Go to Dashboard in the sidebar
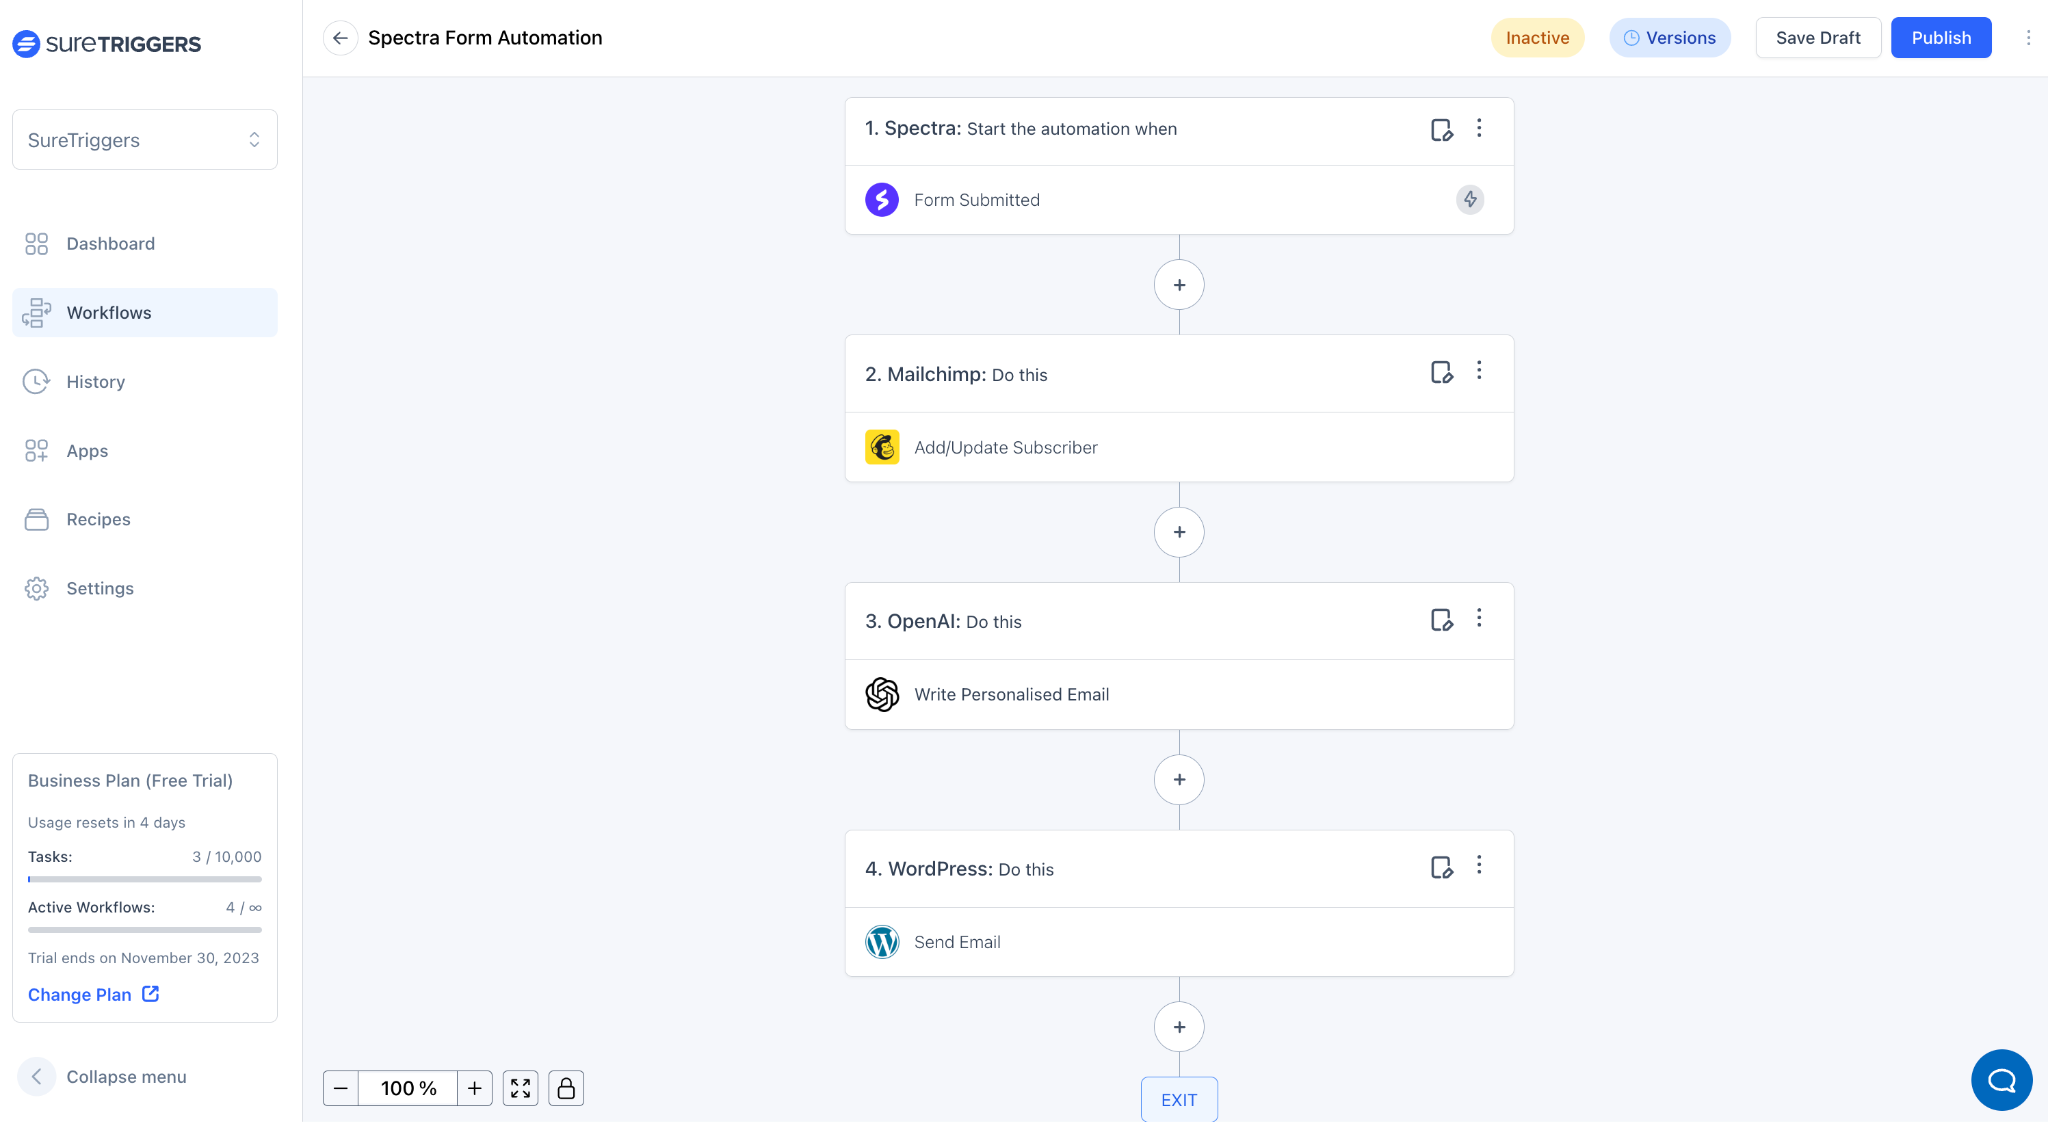The width and height of the screenshot is (2048, 1122). pyautogui.click(x=110, y=244)
